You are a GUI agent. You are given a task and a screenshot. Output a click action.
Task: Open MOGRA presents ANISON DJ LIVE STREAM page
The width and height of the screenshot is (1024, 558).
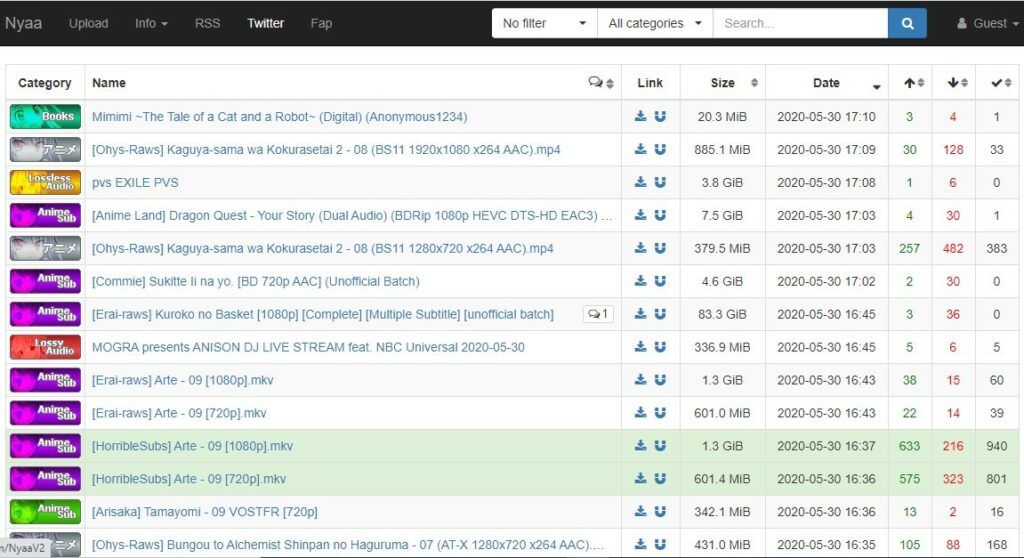308,348
